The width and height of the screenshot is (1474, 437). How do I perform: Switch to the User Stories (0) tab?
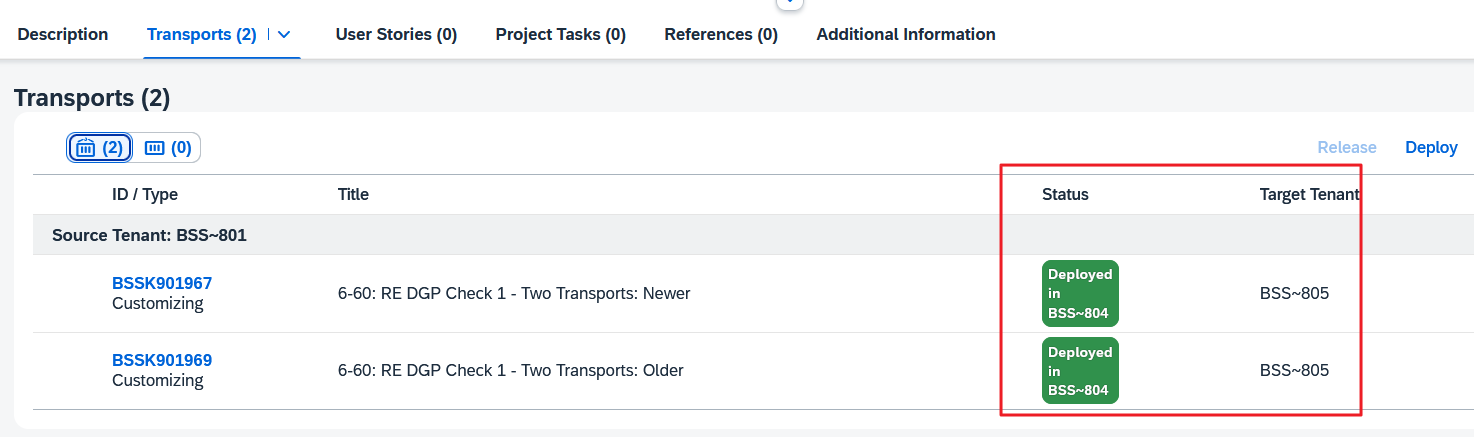point(396,34)
